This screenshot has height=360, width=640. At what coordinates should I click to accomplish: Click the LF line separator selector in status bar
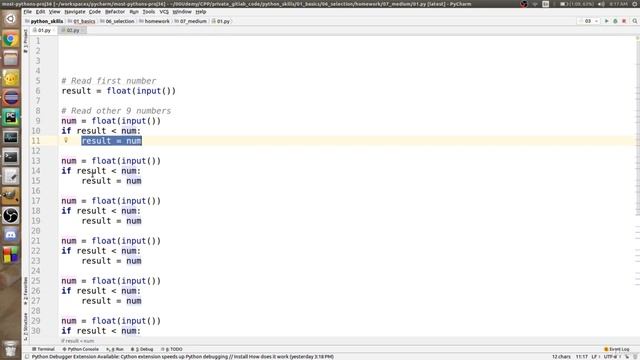[x=595, y=357]
